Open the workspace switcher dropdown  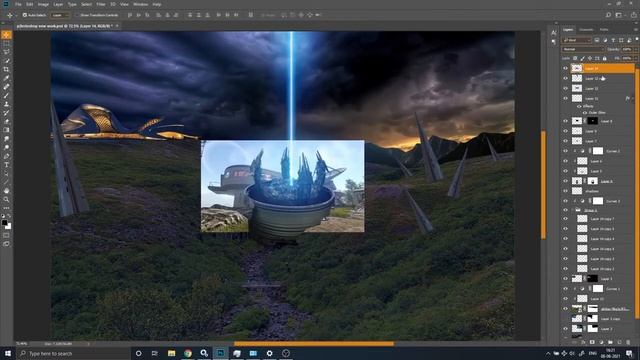coord(620,15)
